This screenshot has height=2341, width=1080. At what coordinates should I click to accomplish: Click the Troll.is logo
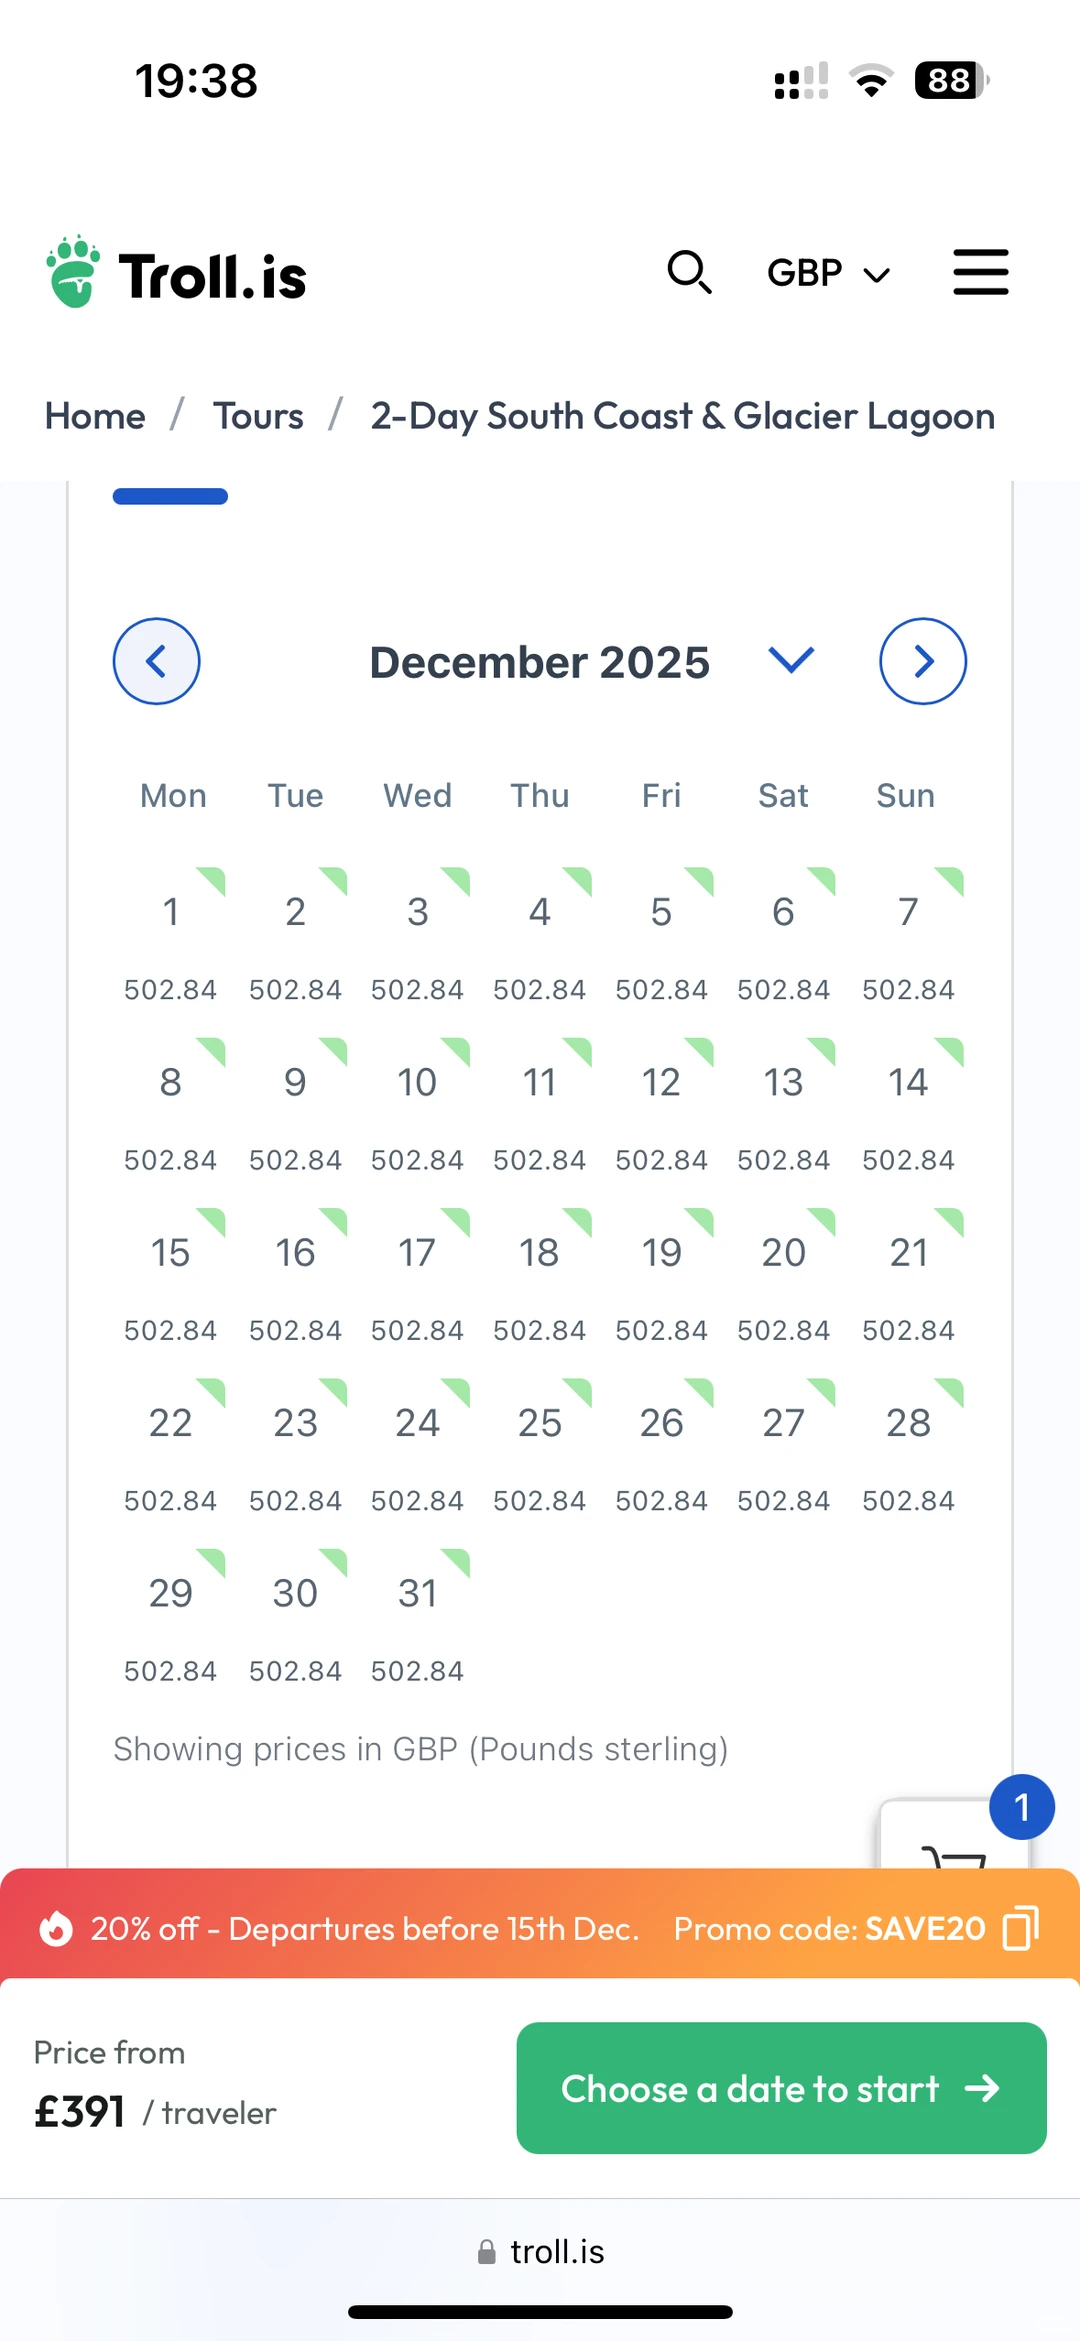pos(177,274)
